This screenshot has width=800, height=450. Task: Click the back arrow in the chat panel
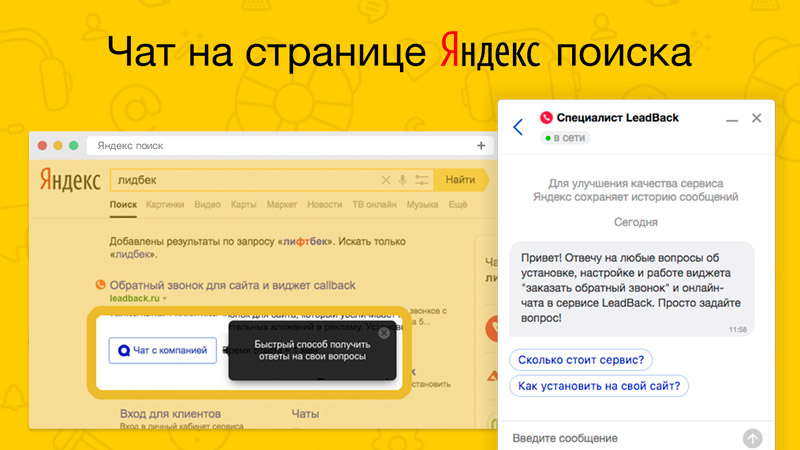tap(518, 127)
